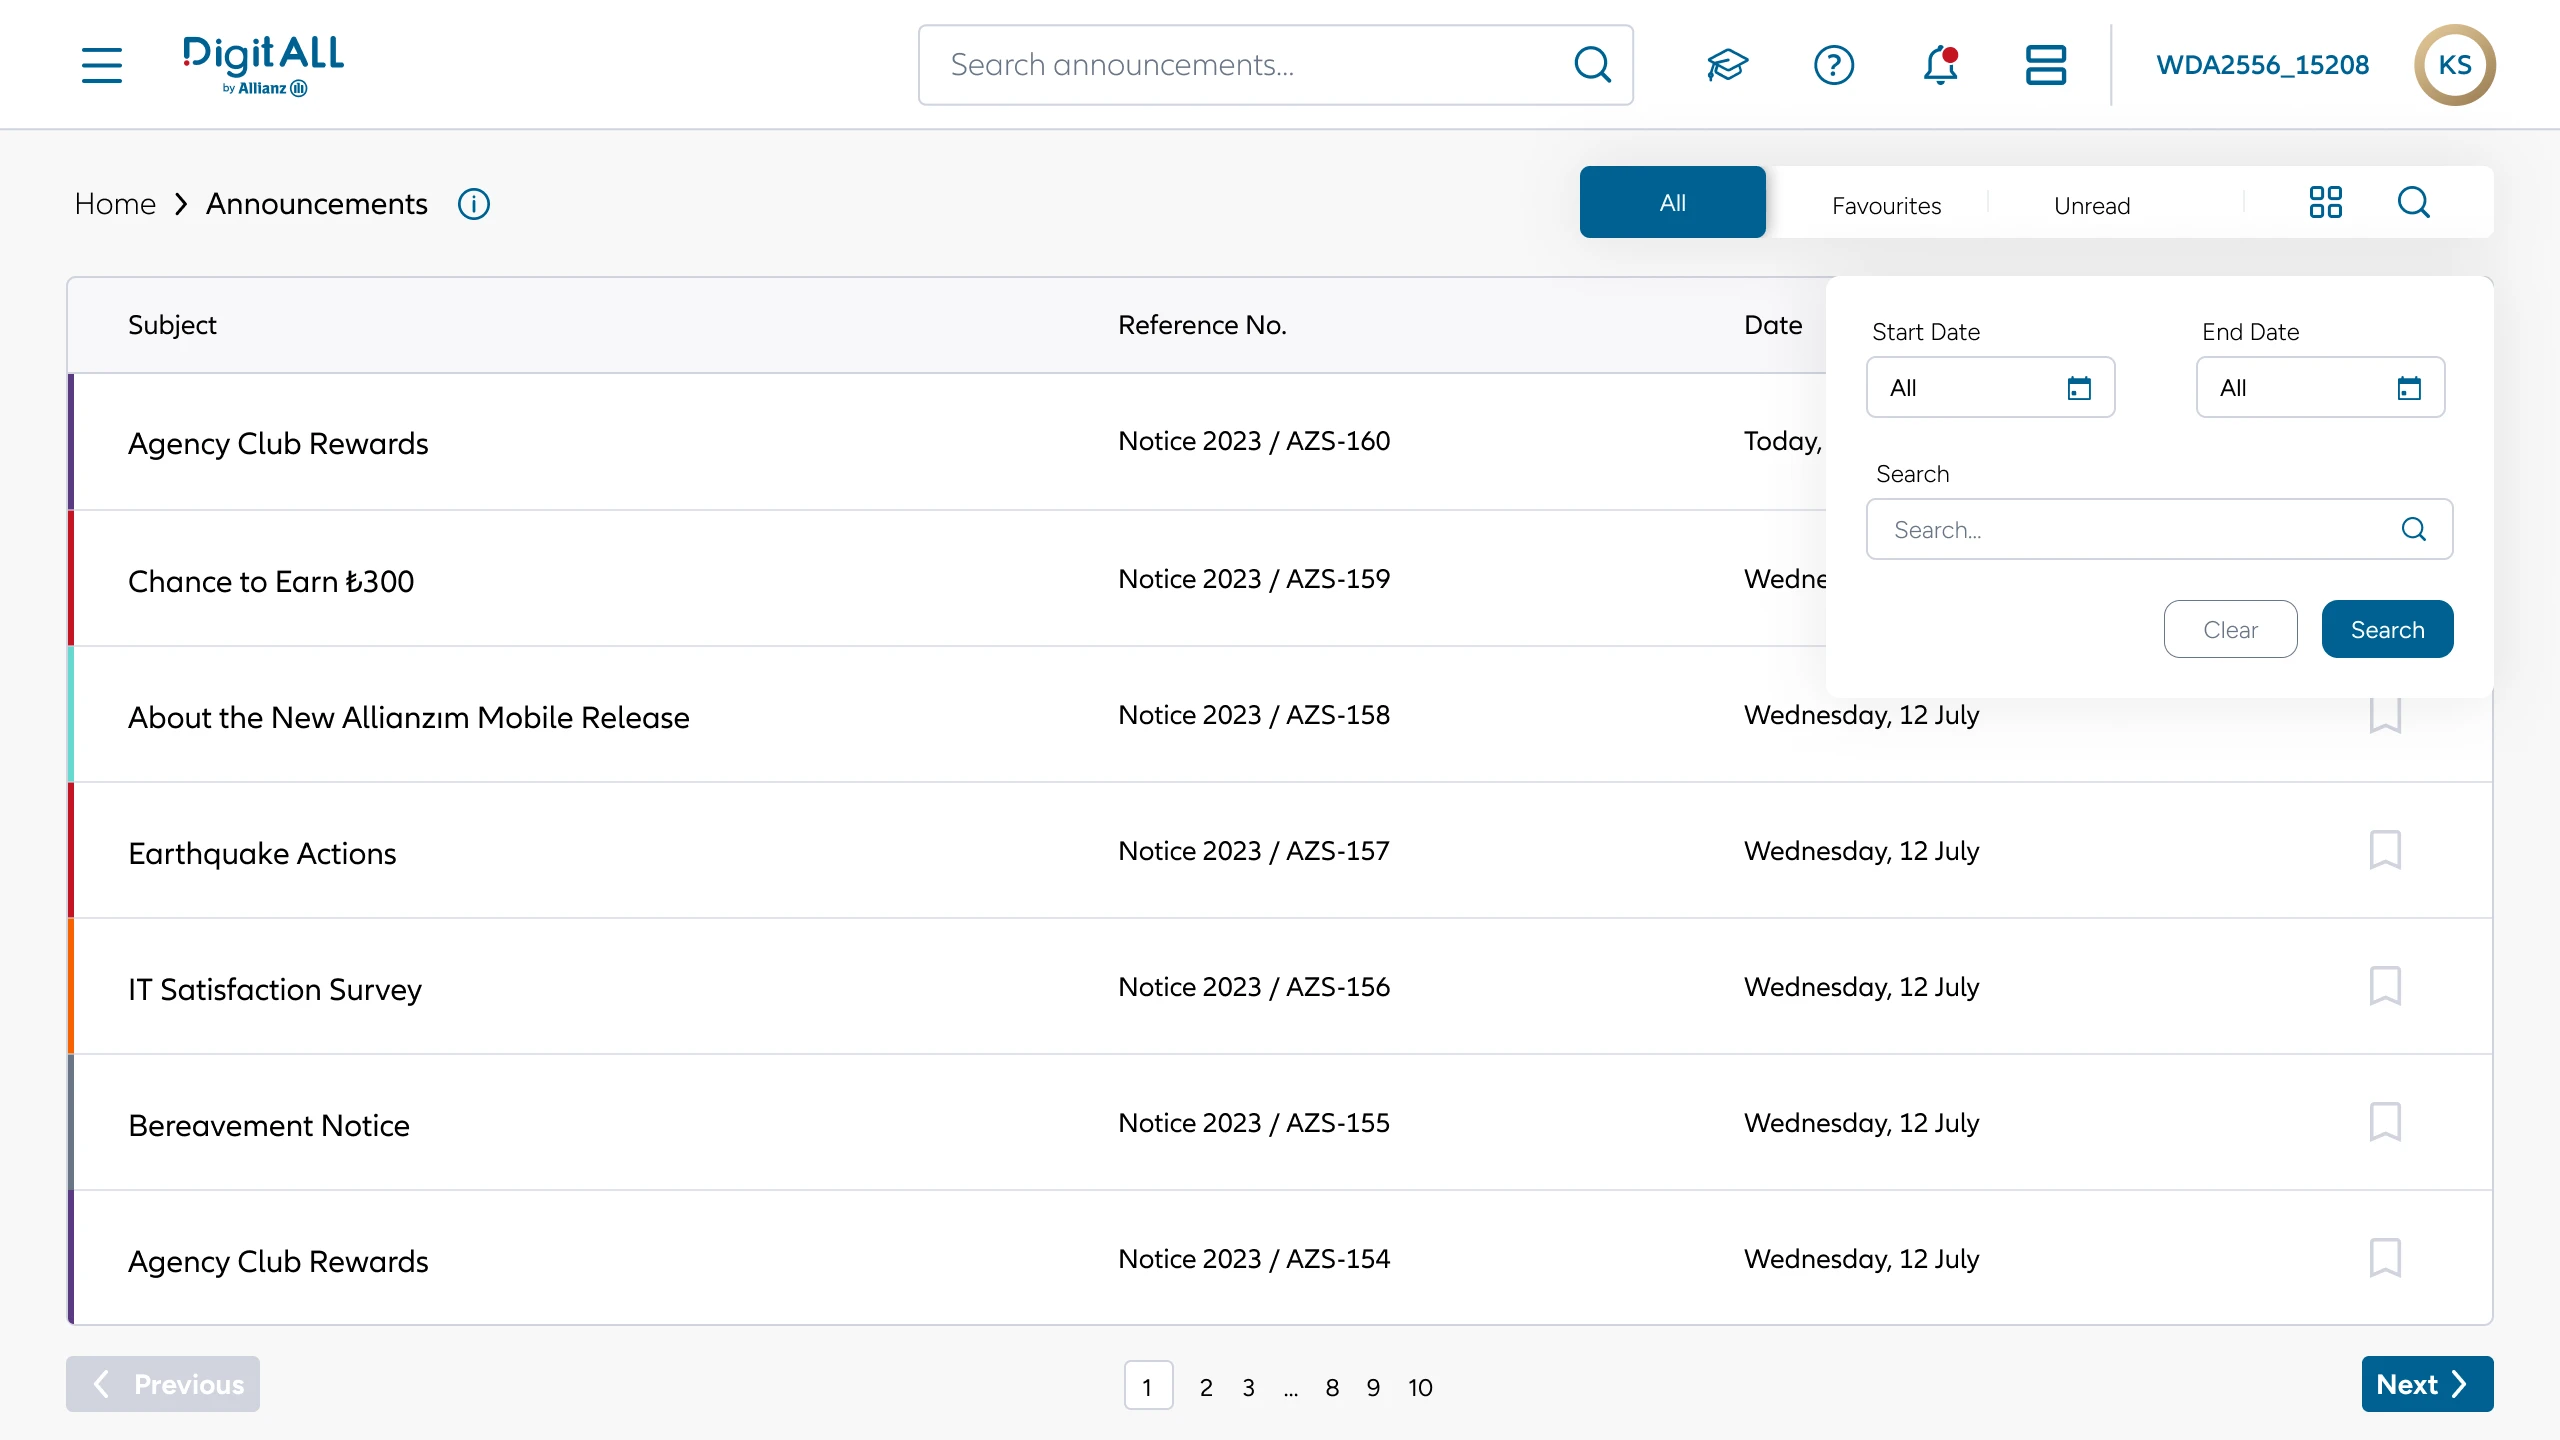Open notifications bell icon

pos(1940,65)
